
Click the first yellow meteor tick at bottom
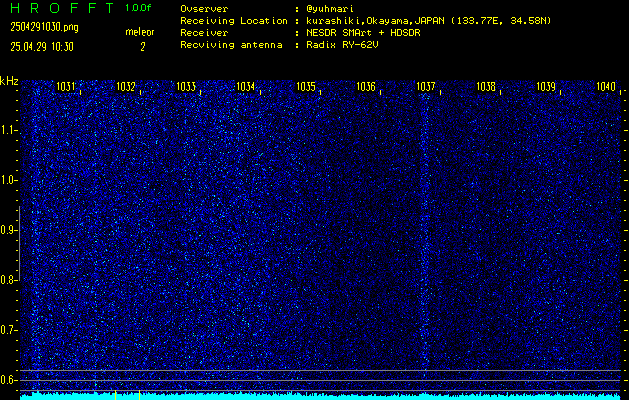116,395
